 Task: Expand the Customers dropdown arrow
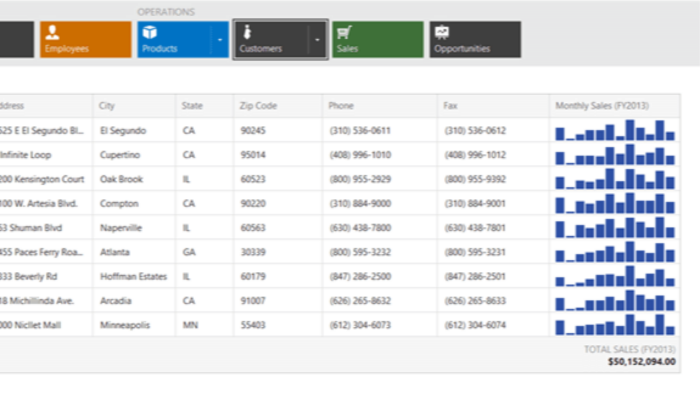pyautogui.click(x=317, y=39)
